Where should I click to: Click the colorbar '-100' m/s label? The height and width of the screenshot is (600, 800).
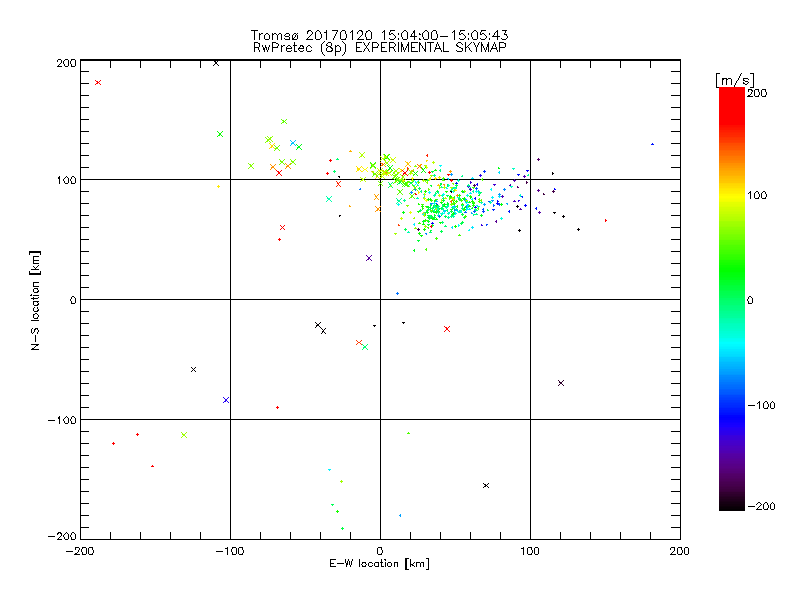tap(761, 406)
